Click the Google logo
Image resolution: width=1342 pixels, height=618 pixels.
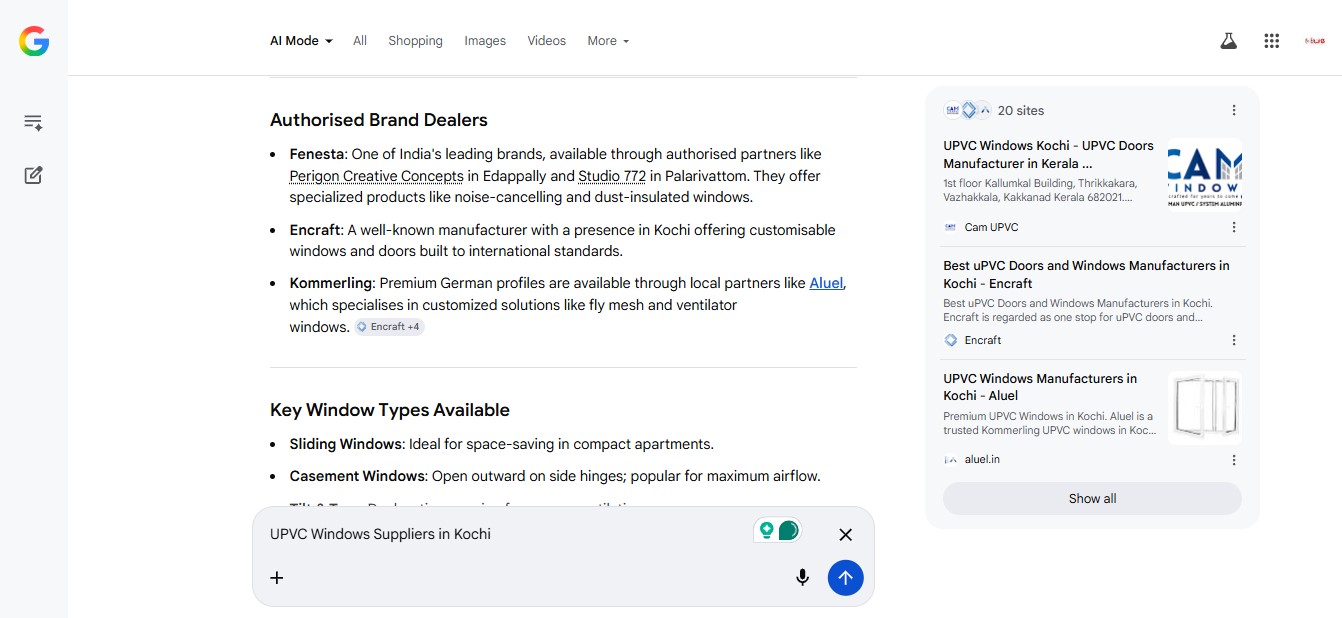pos(34,41)
